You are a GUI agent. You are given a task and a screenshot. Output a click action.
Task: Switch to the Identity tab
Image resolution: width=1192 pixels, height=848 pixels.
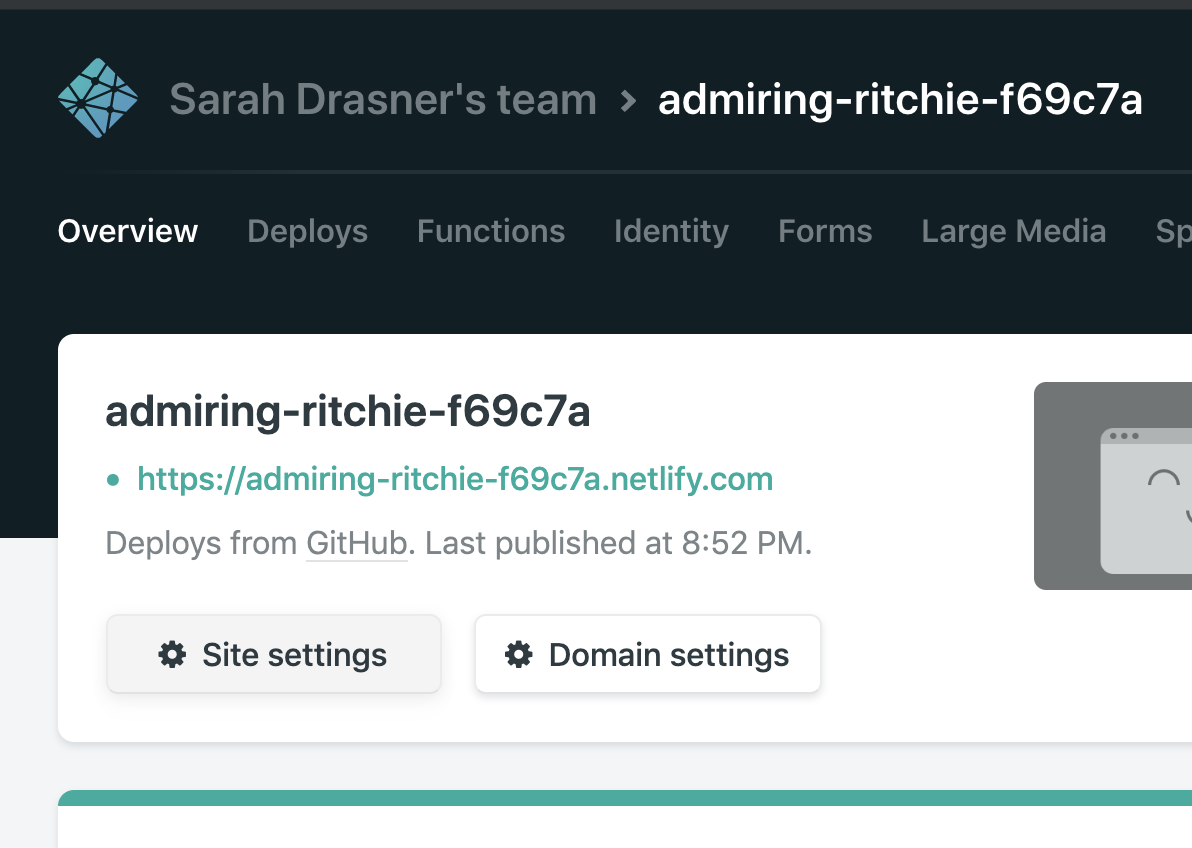tap(671, 231)
